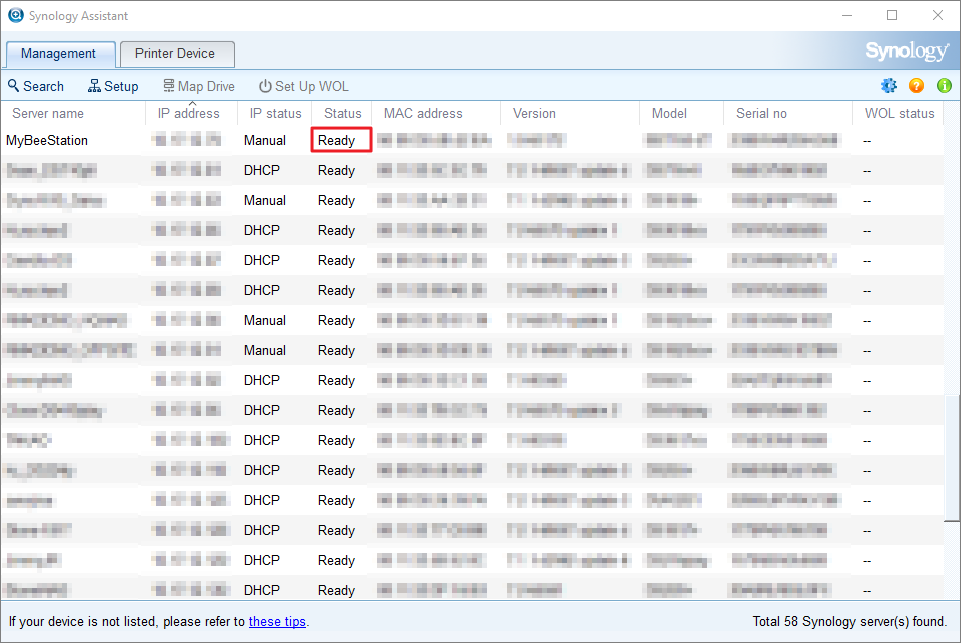This screenshot has height=643, width=961.
Task: Open the "these tips" link
Action: (x=277, y=621)
